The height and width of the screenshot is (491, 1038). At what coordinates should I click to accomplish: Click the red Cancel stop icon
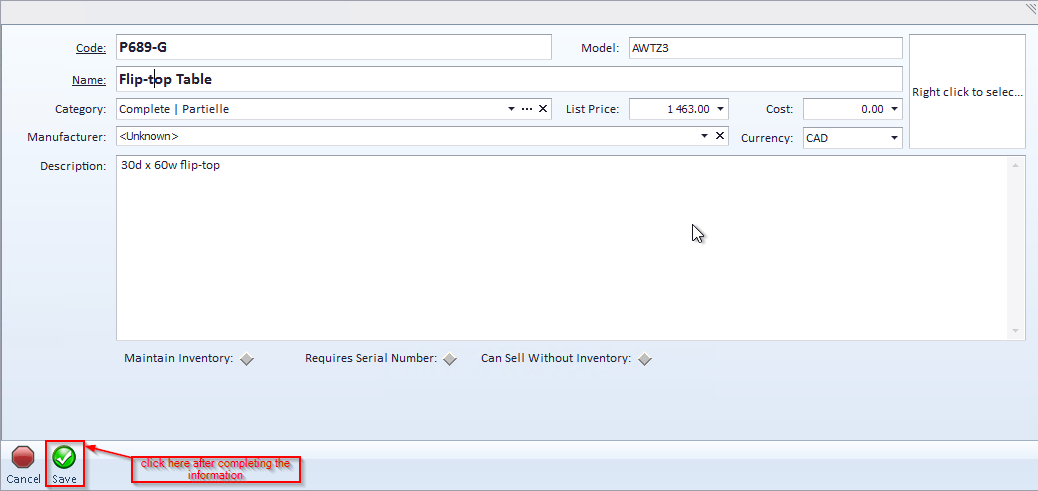23,458
